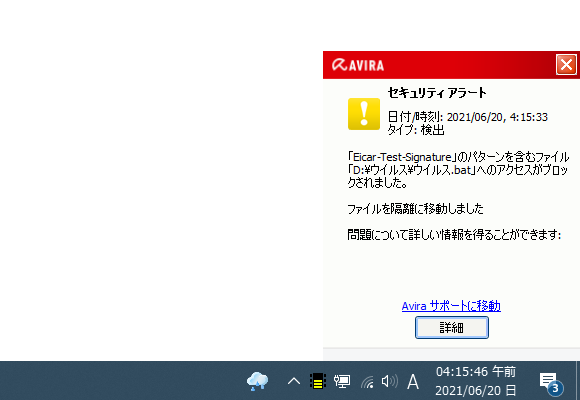Click the date text 2021/06/20, 4:15:33

(x=497, y=117)
